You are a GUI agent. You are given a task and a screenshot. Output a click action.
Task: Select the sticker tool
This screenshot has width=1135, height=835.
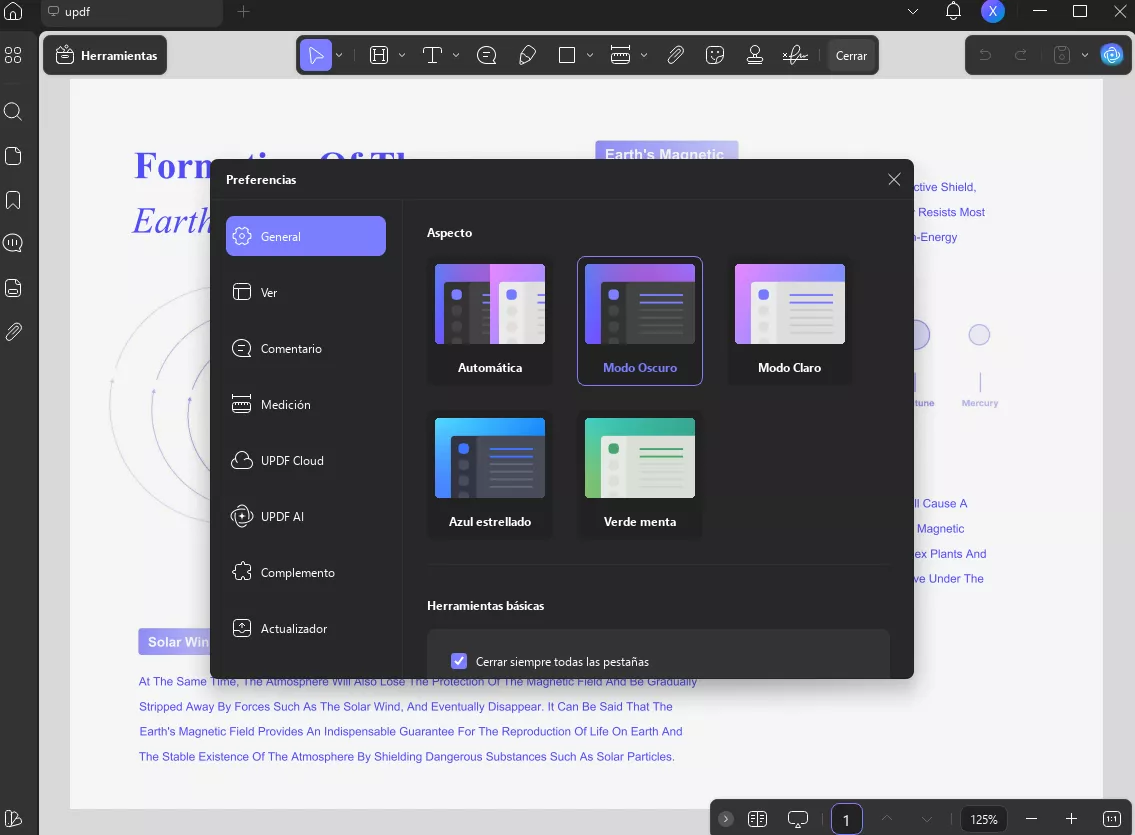coord(715,55)
